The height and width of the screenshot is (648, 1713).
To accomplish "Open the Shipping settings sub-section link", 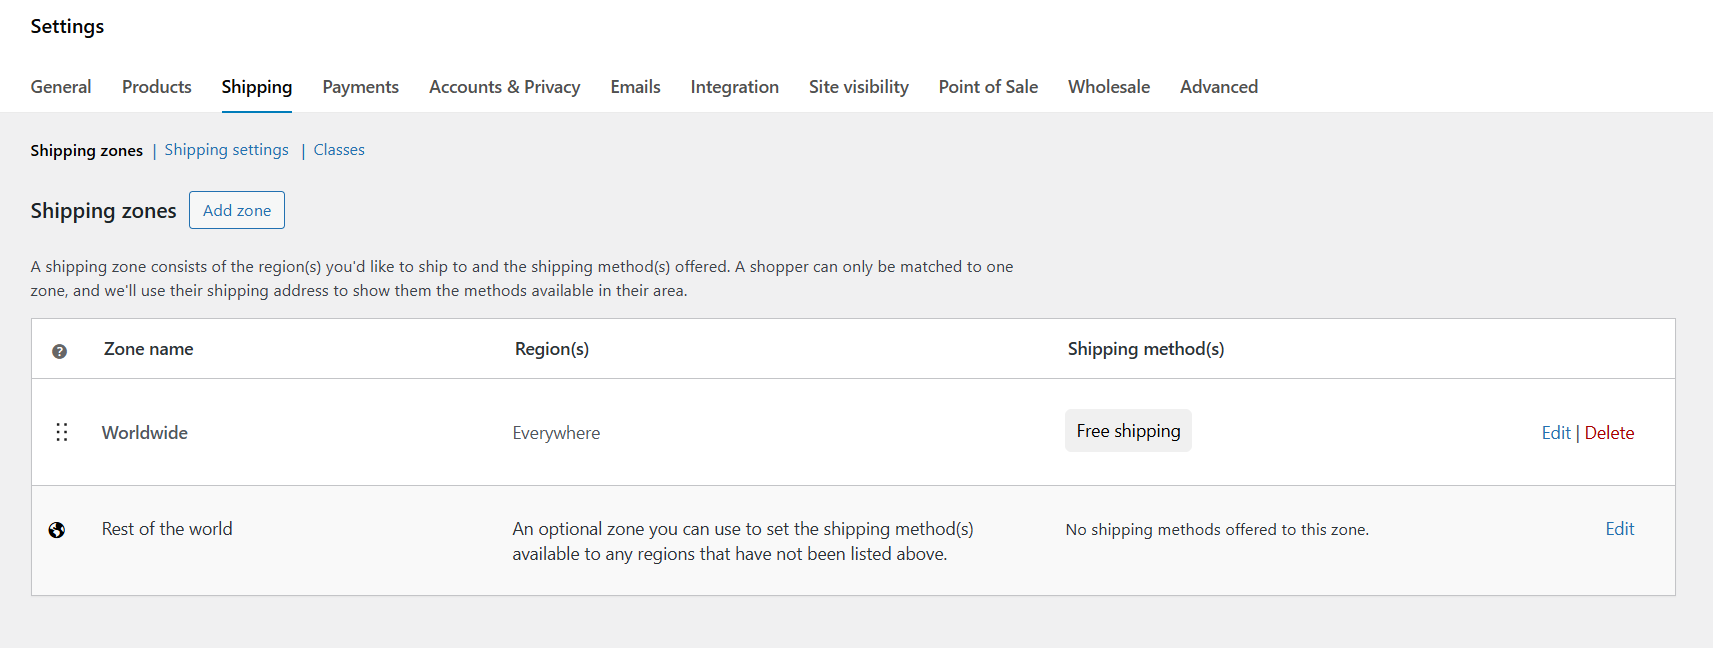I will [227, 150].
